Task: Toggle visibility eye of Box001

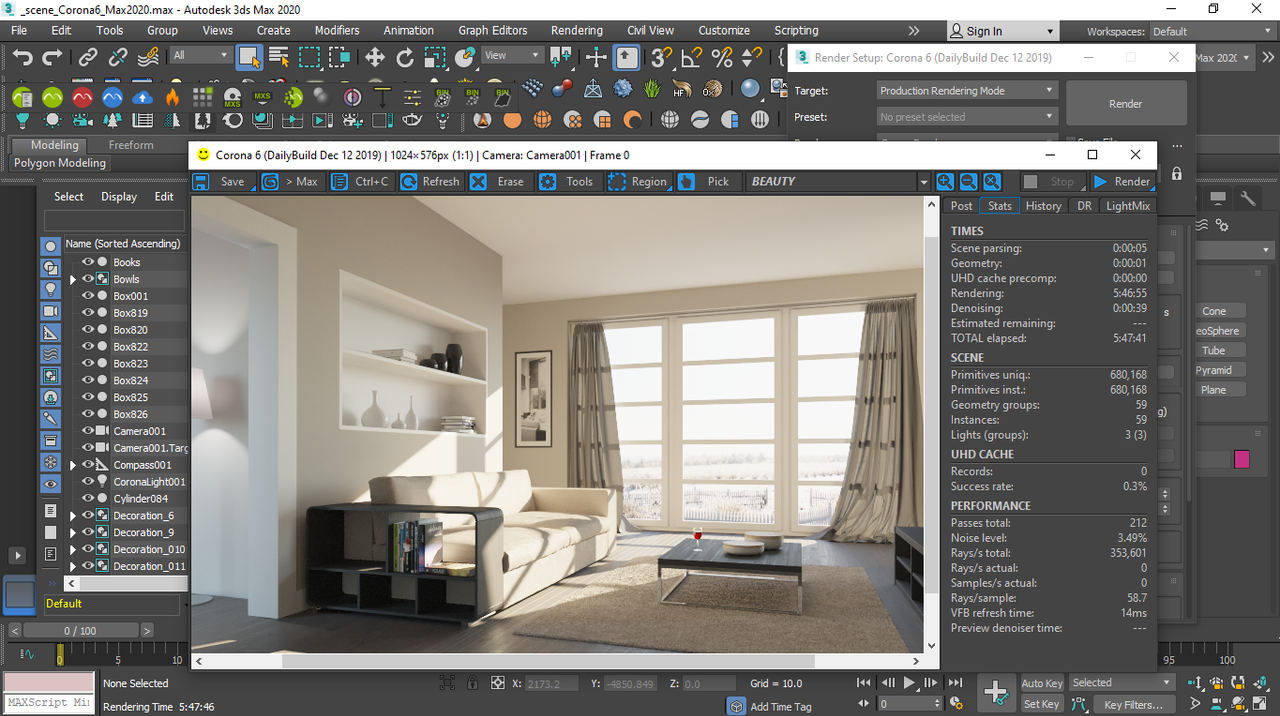Action: [x=87, y=296]
